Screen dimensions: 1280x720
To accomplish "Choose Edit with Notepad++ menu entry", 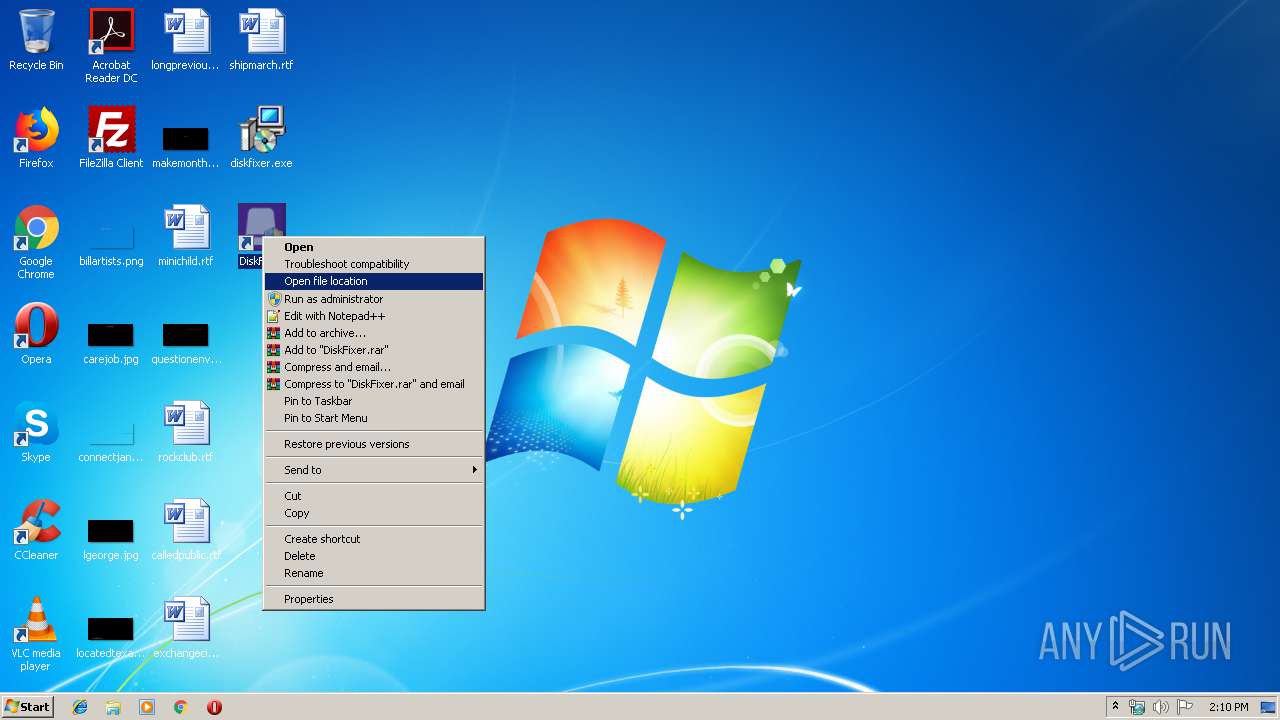I will point(374,316).
